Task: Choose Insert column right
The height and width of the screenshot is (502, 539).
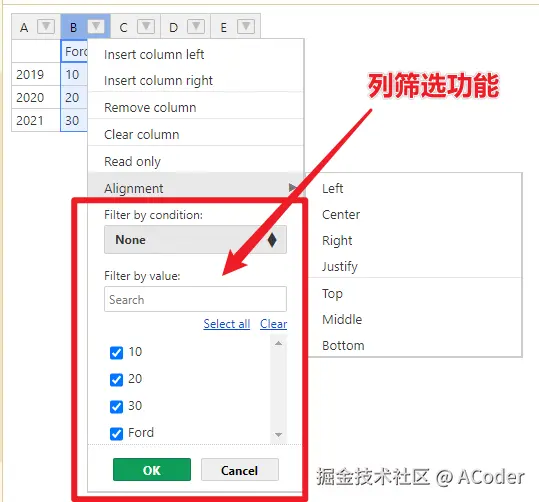Action: pyautogui.click(x=196, y=80)
